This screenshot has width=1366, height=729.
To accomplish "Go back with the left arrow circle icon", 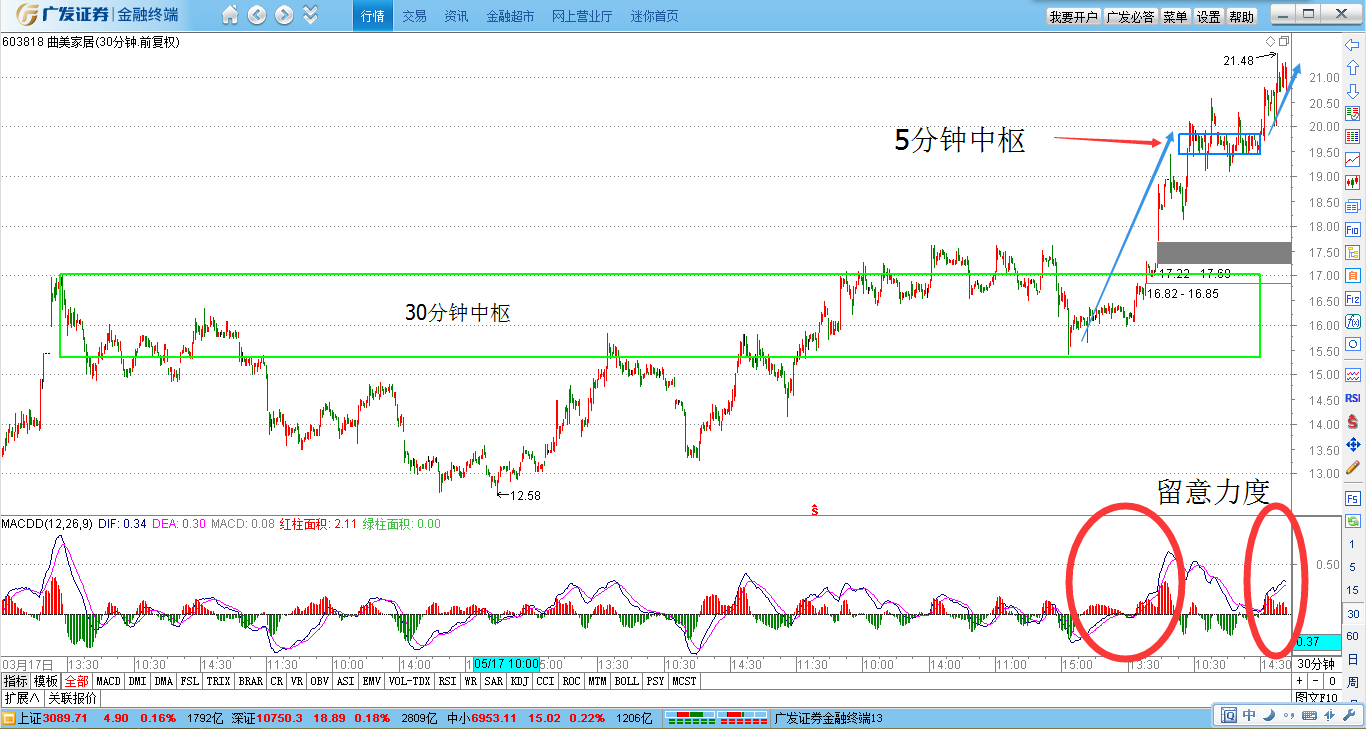I will point(257,15).
